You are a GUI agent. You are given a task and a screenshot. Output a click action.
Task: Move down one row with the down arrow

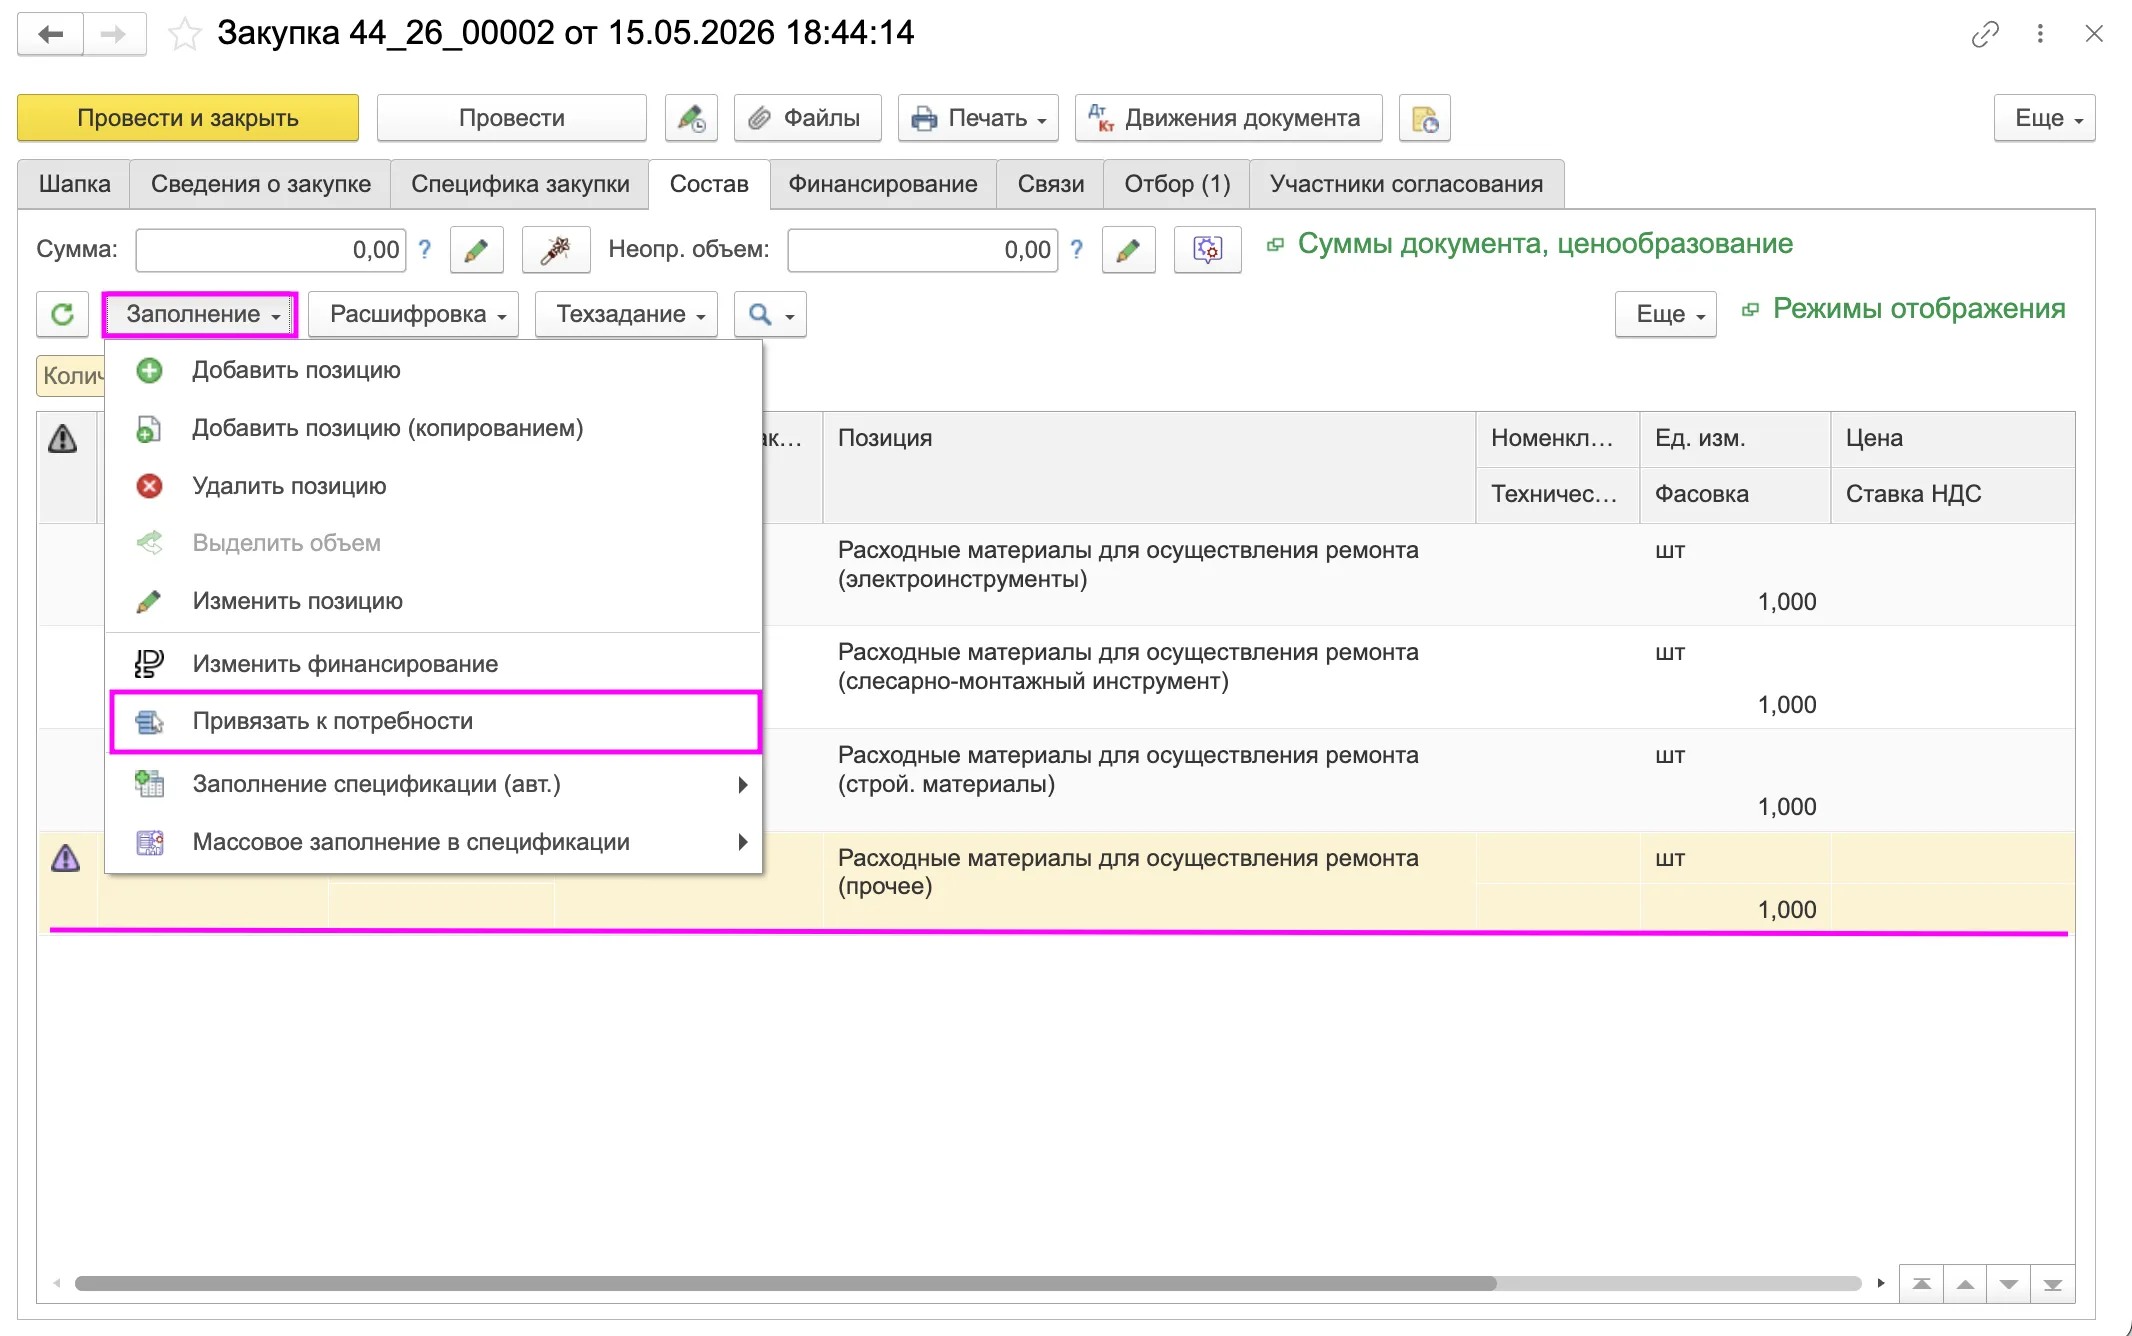pos(2008,1284)
